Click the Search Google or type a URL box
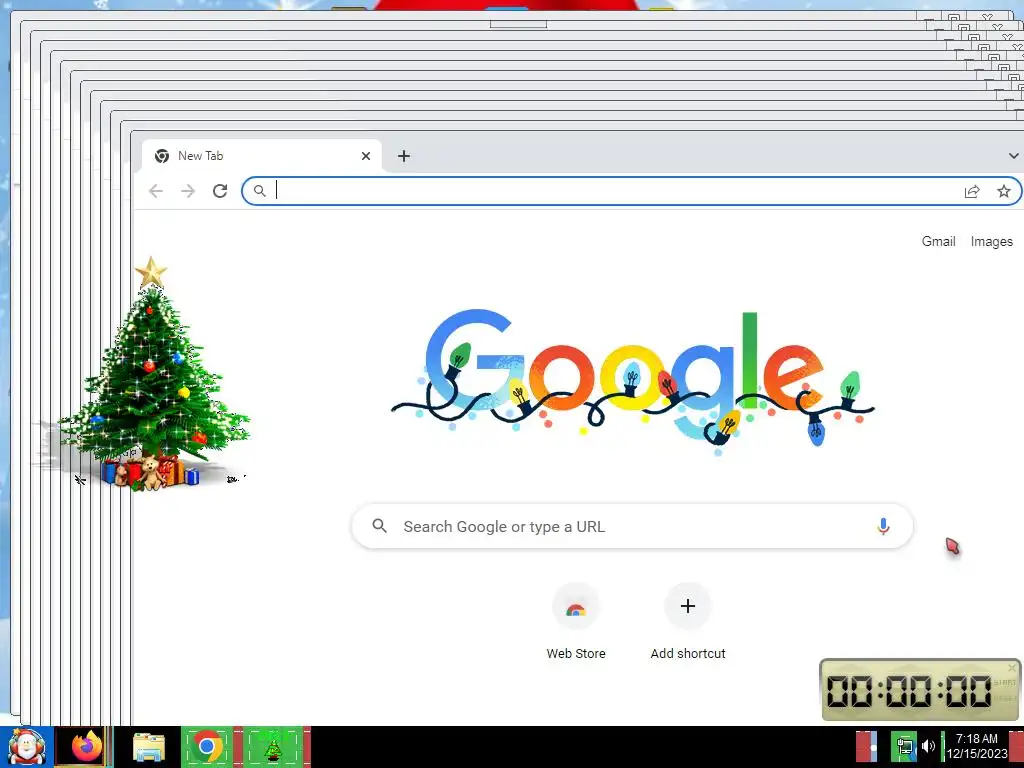Viewport: 1024px width, 768px height. click(632, 526)
